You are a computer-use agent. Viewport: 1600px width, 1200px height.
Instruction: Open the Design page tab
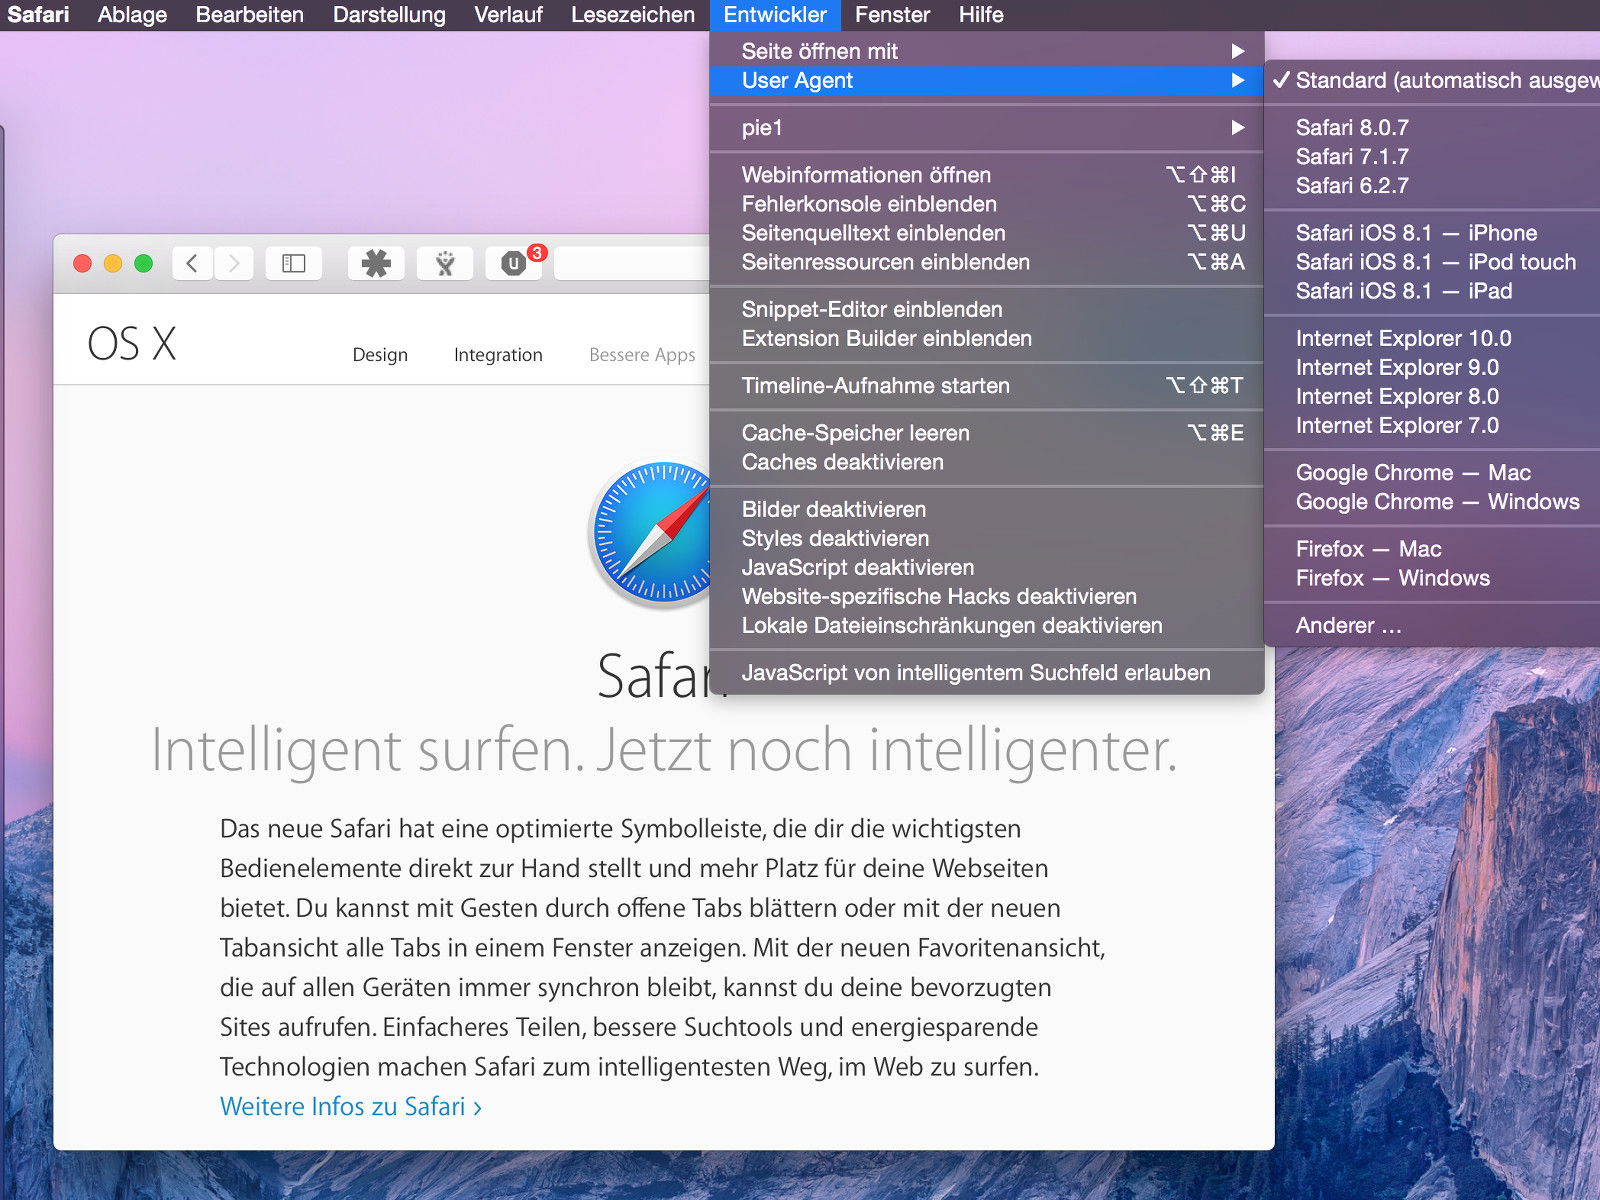380,355
